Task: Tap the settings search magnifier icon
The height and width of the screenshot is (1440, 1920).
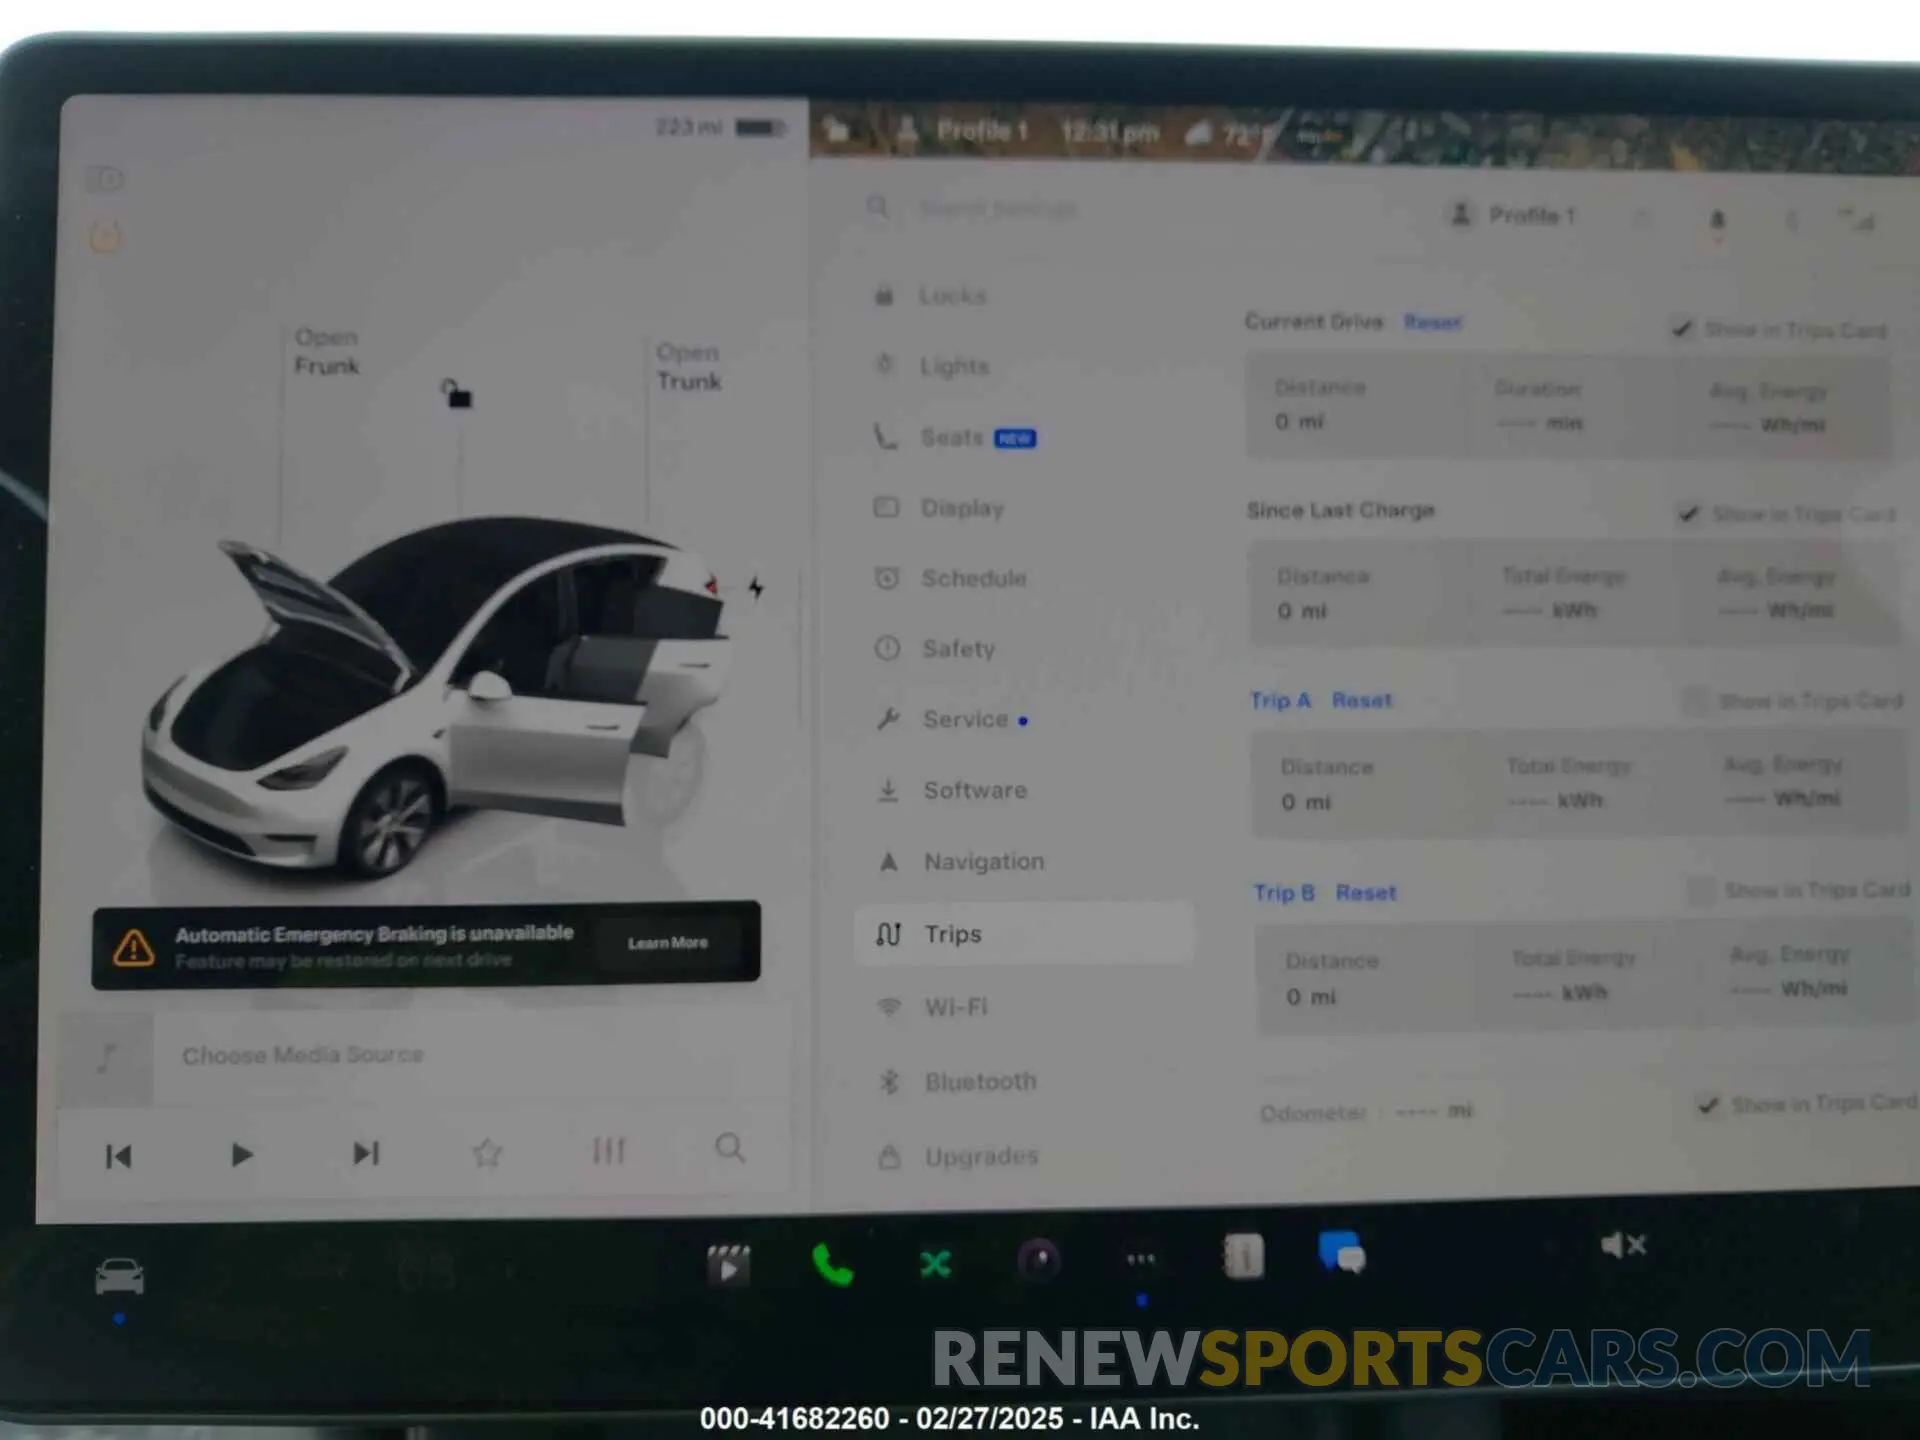Action: coord(877,206)
